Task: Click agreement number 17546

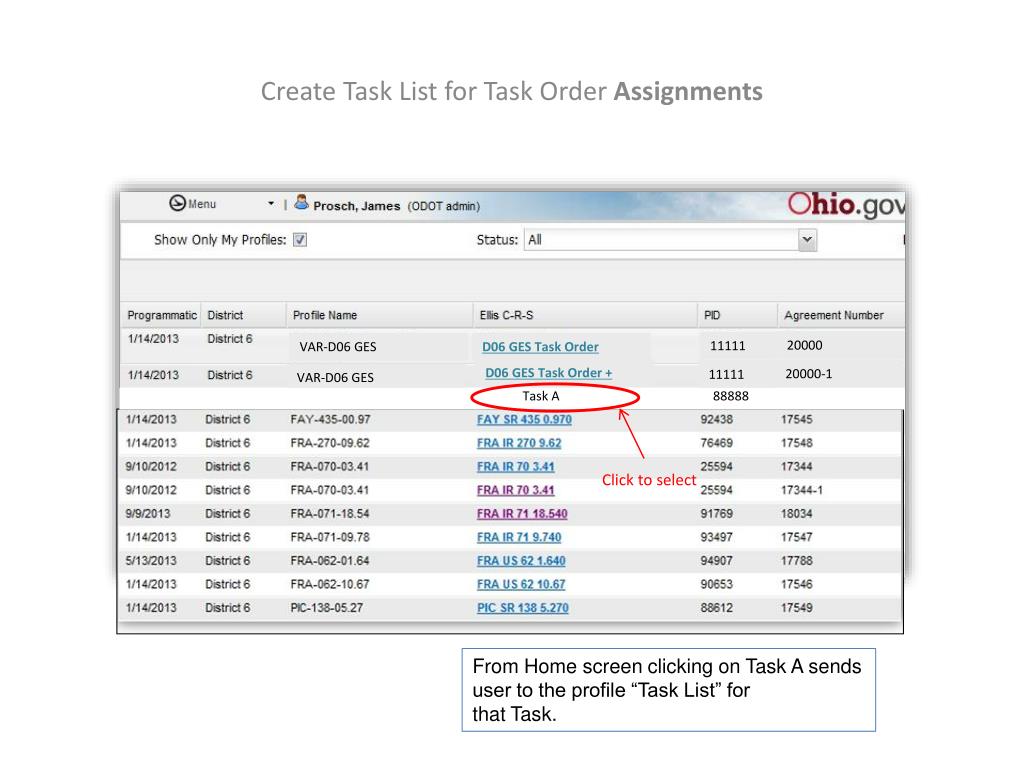Action: click(797, 584)
